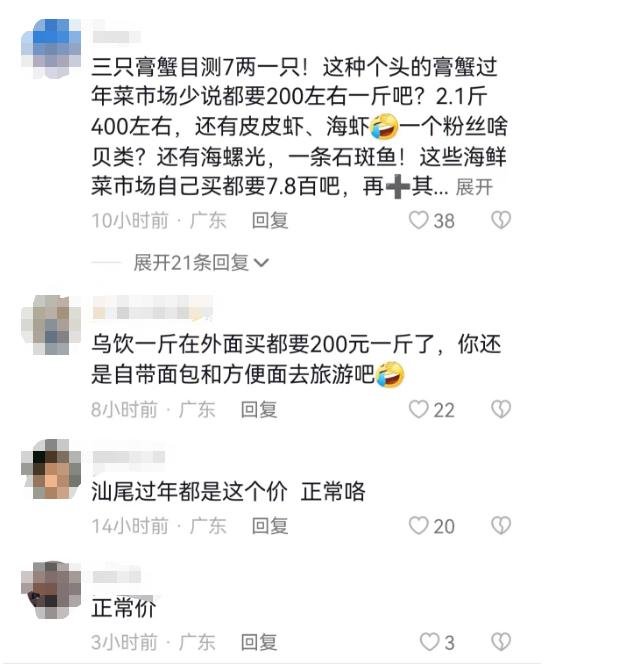The width and height of the screenshot is (632, 664).
Task: Open the blue avatar of first commenter
Action: click(x=51, y=49)
